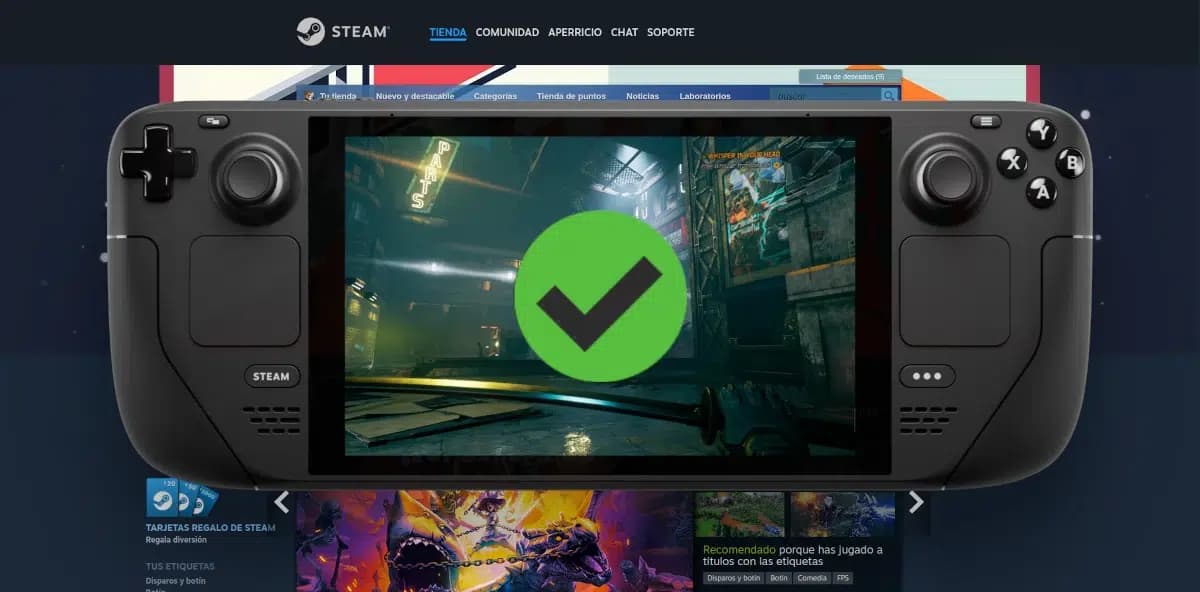Open Disparos y botín under TUS ETIQUETAS
This screenshot has width=1200, height=592.
pyautogui.click(x=176, y=580)
